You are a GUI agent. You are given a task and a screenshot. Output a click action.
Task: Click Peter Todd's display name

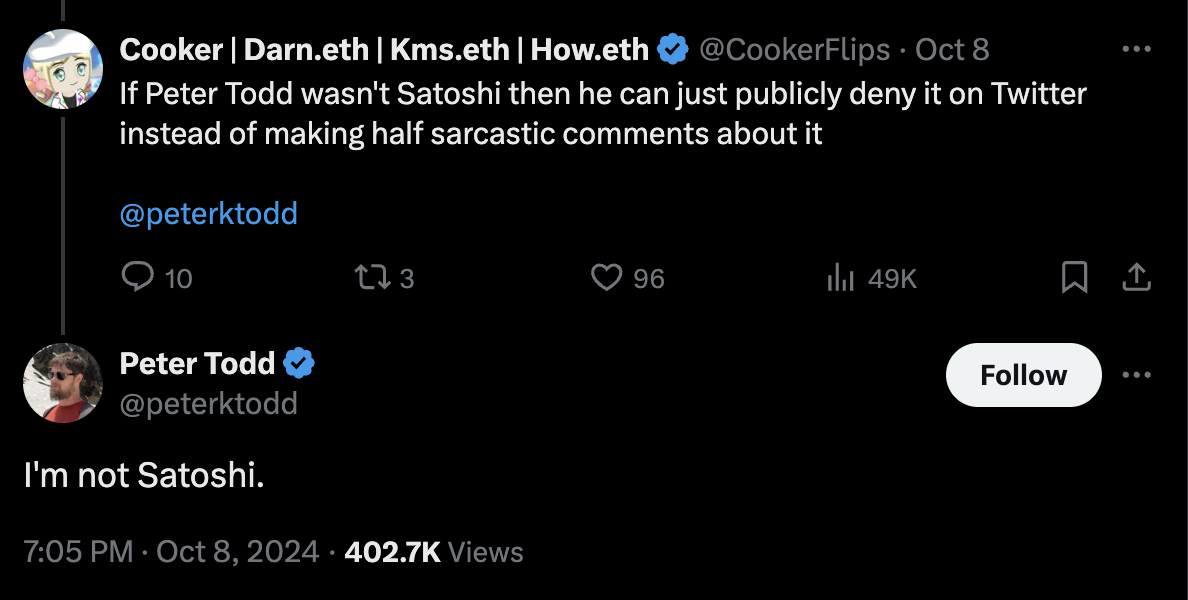coord(197,364)
